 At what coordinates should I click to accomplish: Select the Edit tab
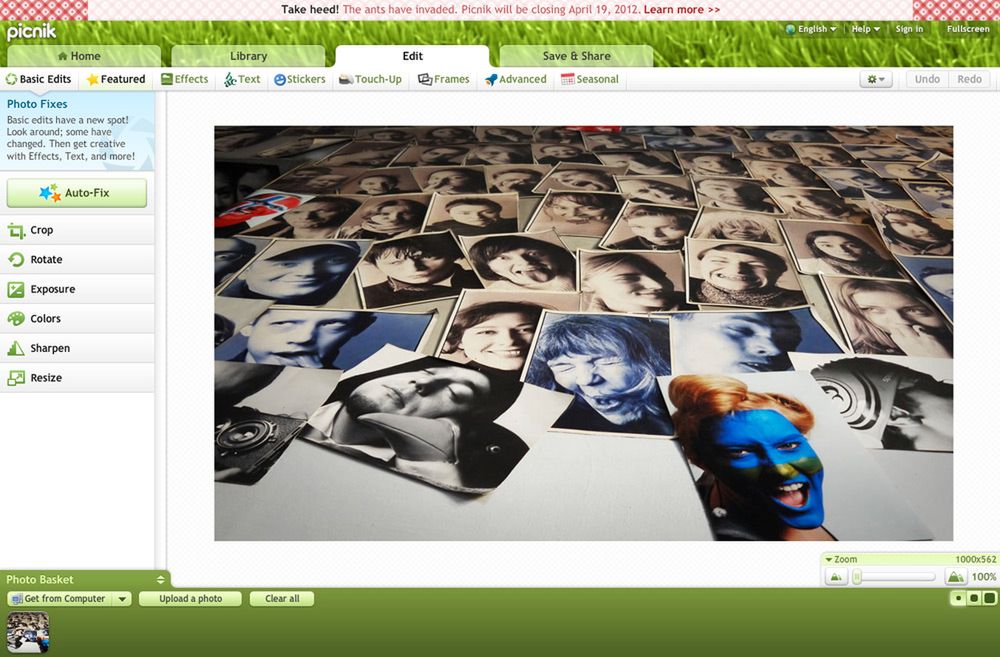coord(412,56)
